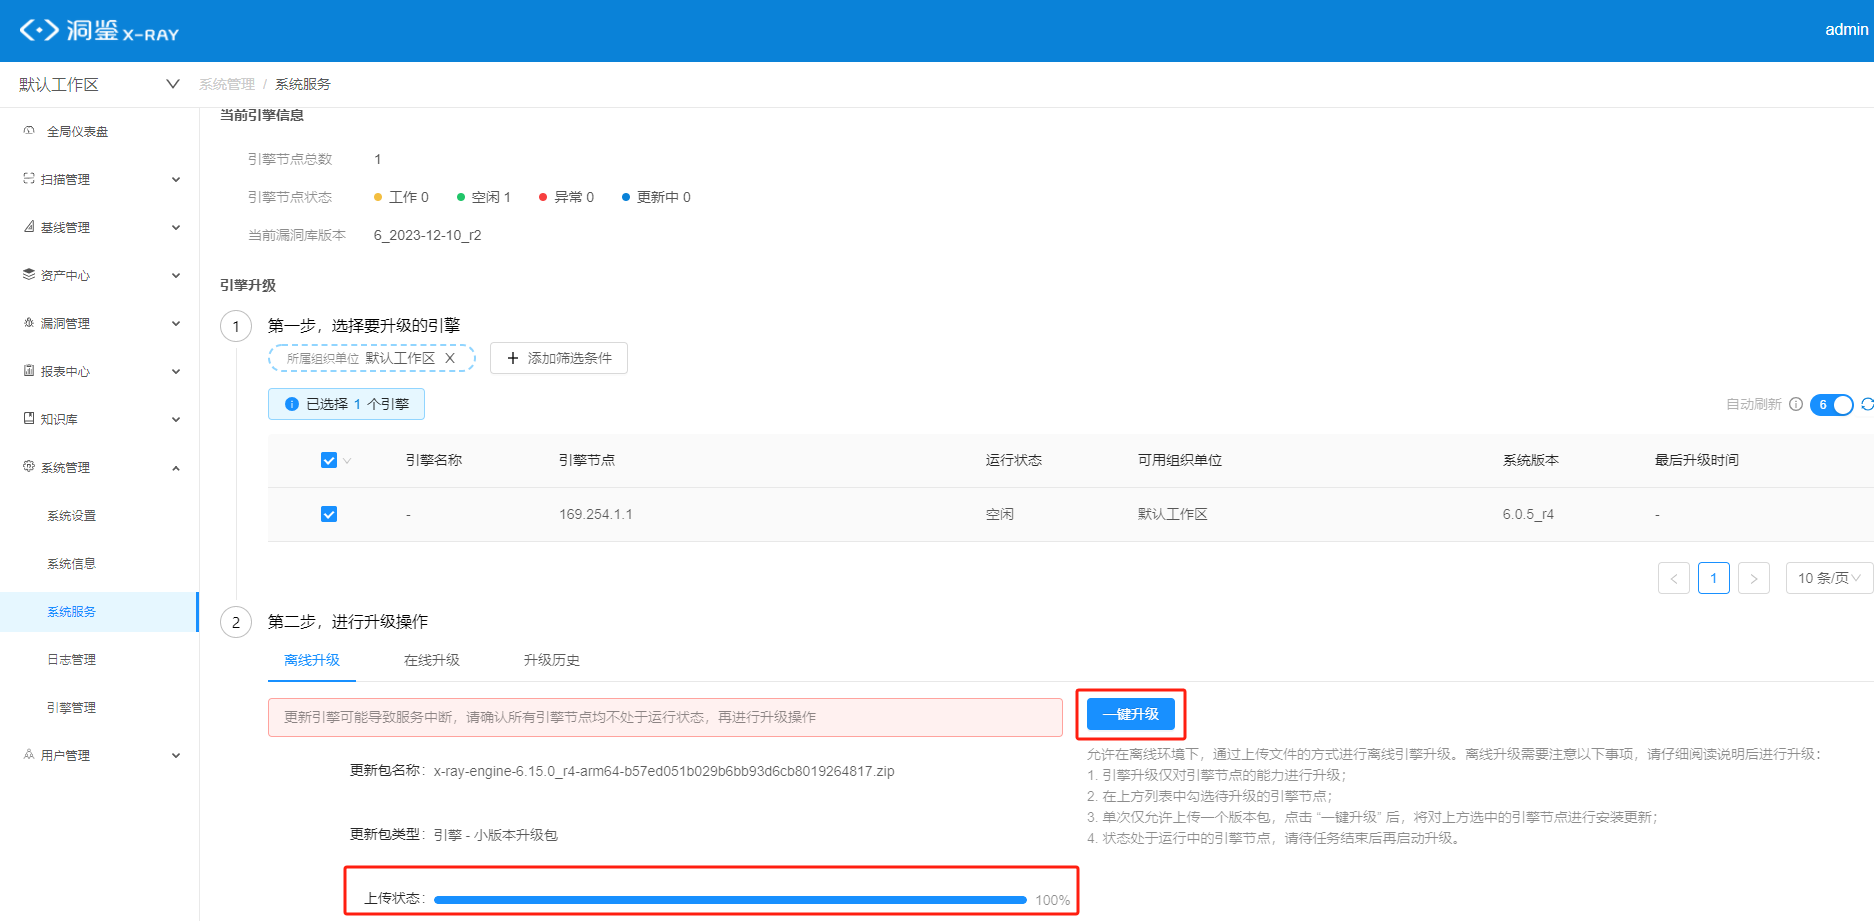Remove the 默认工作区 filter chip with its X

450,357
